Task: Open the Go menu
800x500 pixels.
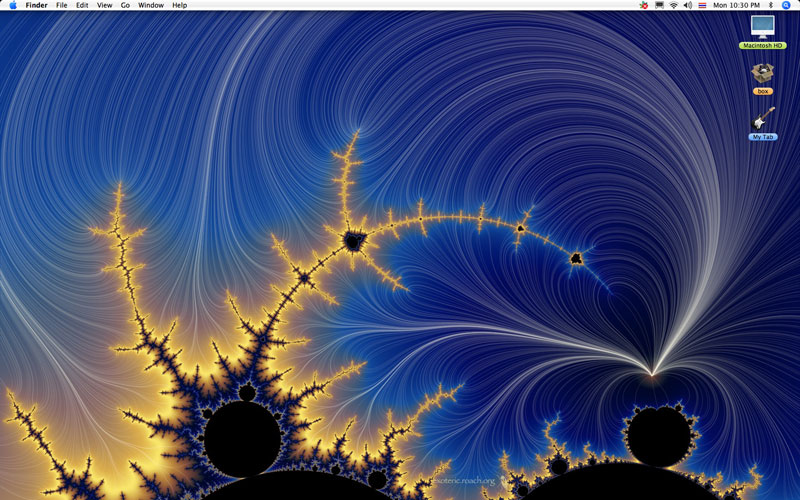Action: pos(126,5)
